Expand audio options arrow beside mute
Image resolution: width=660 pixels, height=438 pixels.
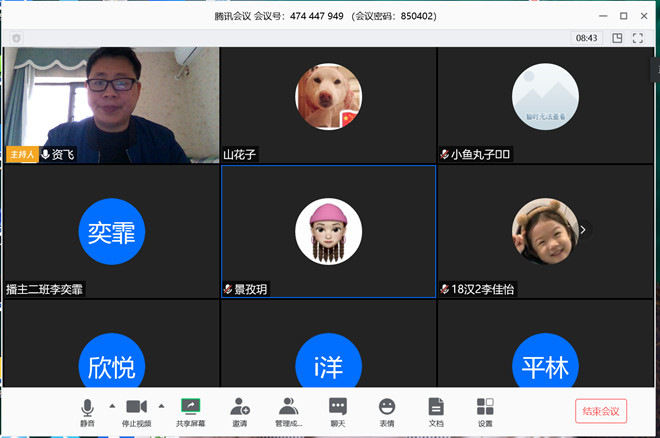coord(112,405)
